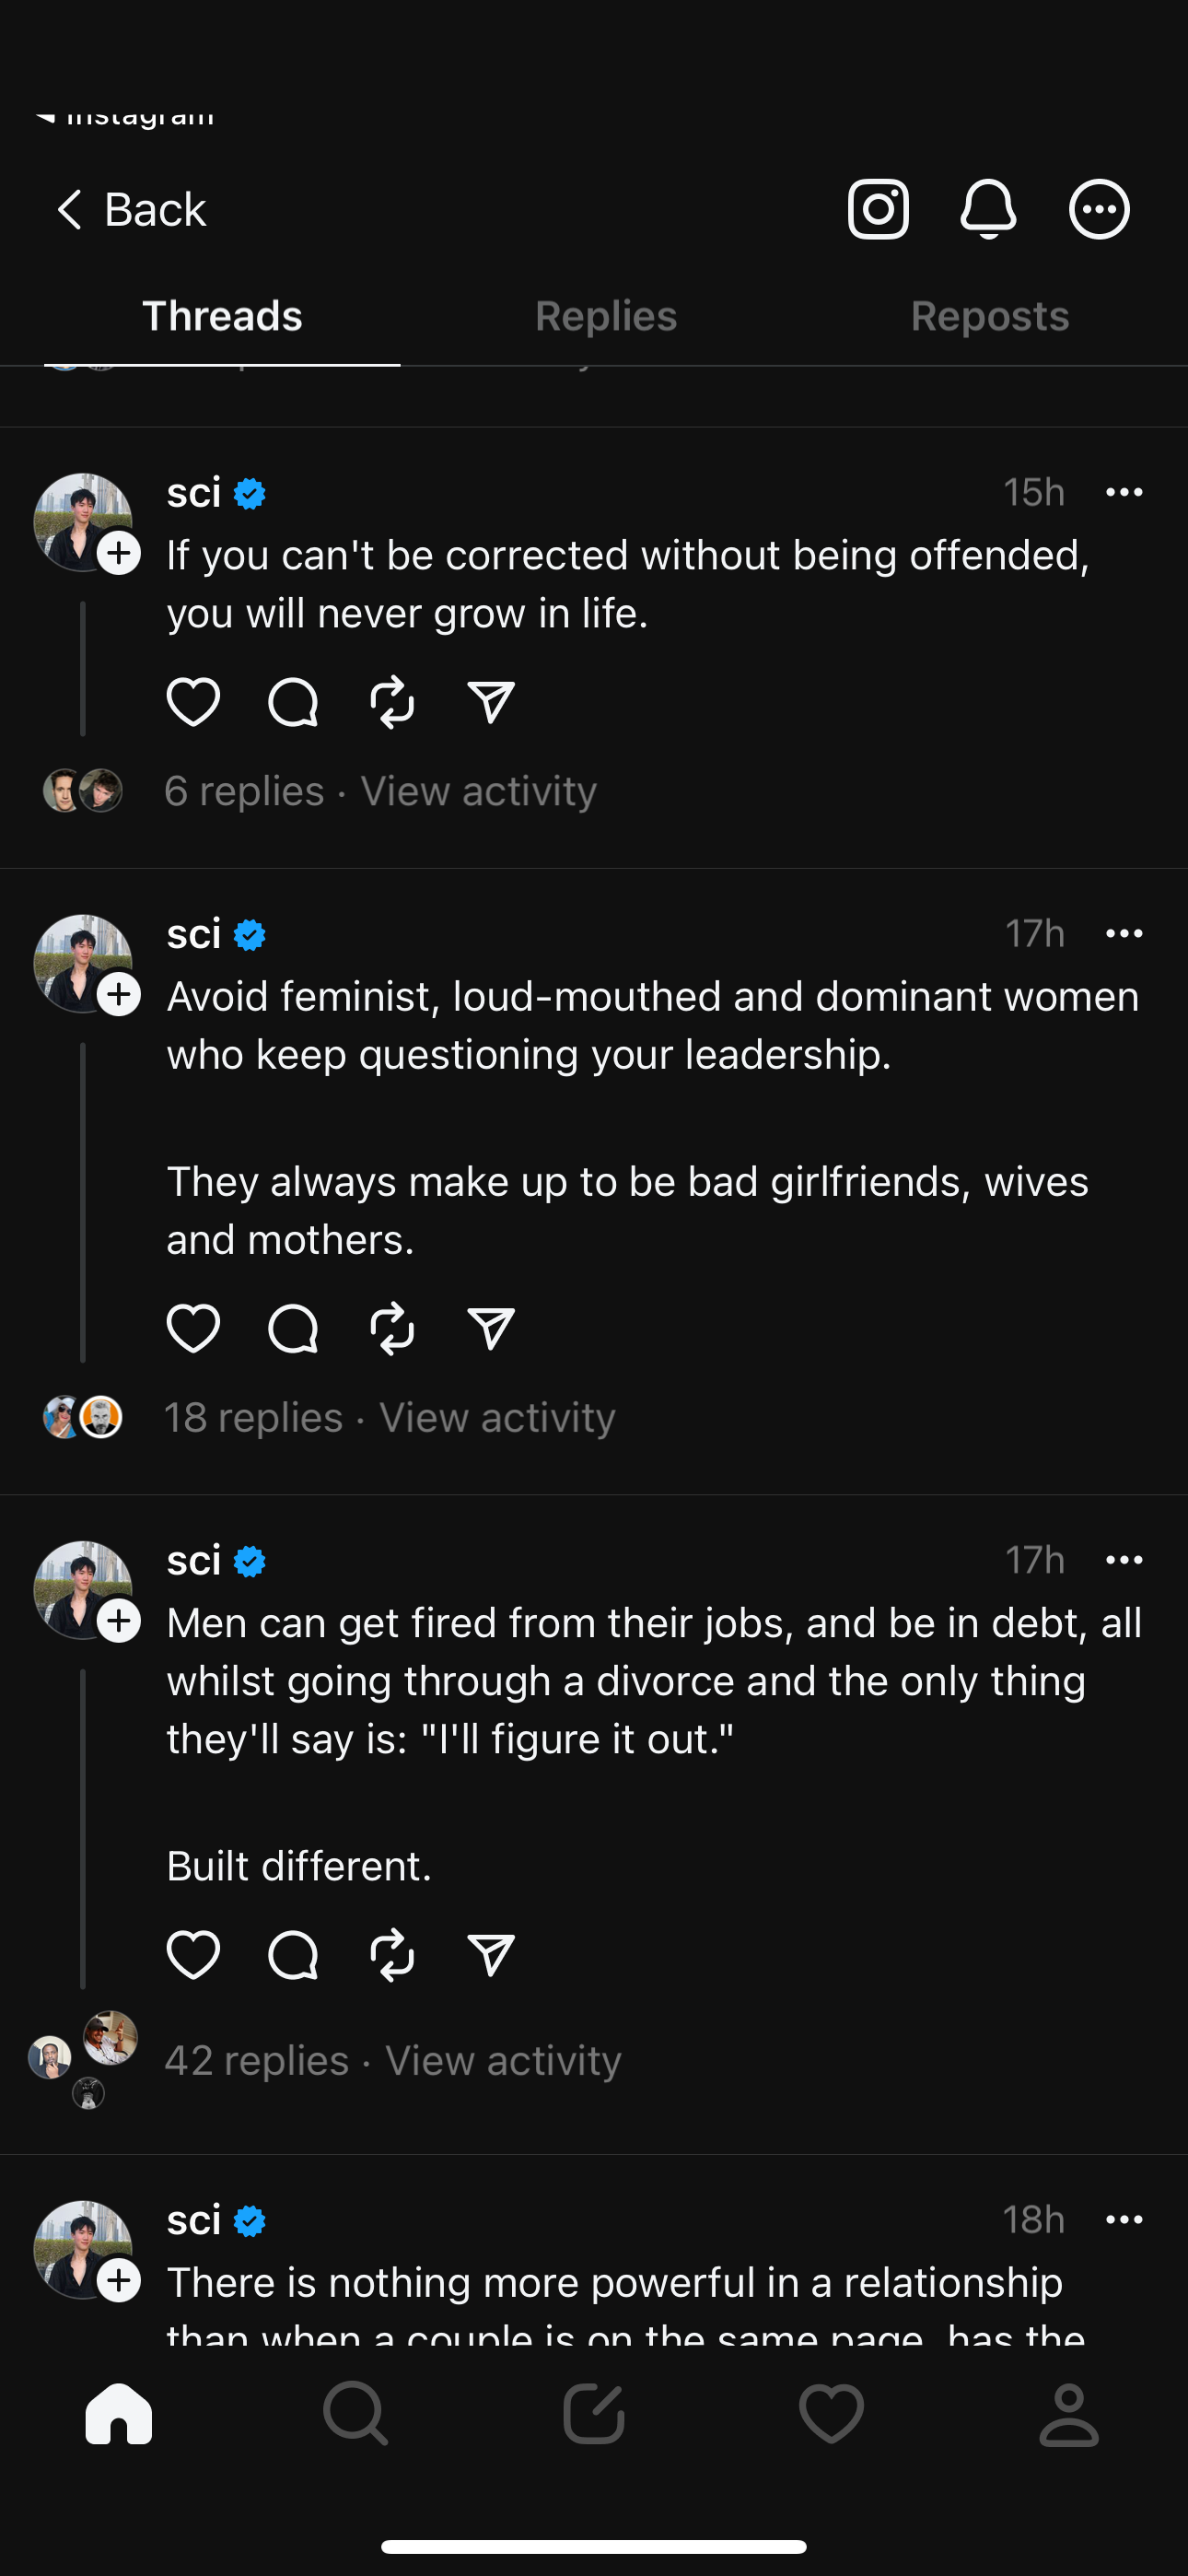Like the "Avoid feminist" post

pyautogui.click(x=193, y=1328)
